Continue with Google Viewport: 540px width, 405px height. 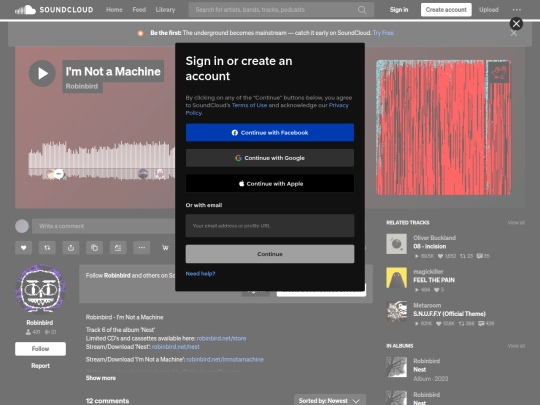coord(270,158)
